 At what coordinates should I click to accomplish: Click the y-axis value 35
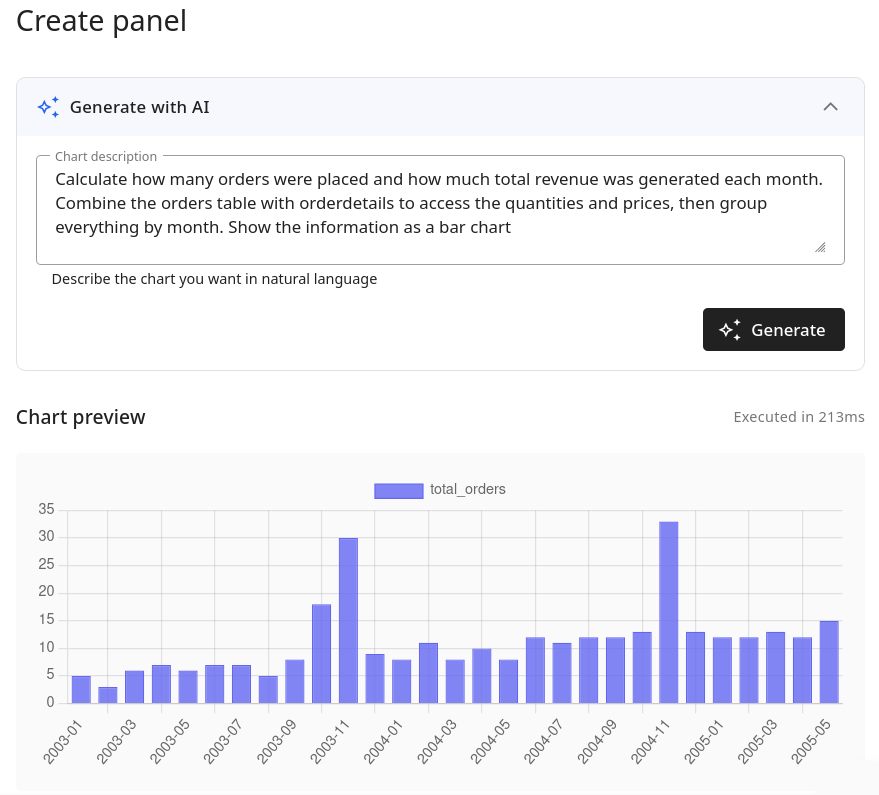(x=46, y=509)
